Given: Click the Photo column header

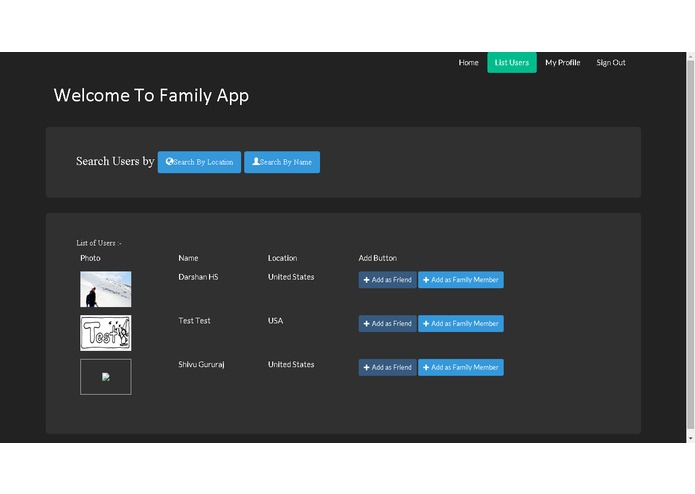Looking at the screenshot, I should click(90, 258).
